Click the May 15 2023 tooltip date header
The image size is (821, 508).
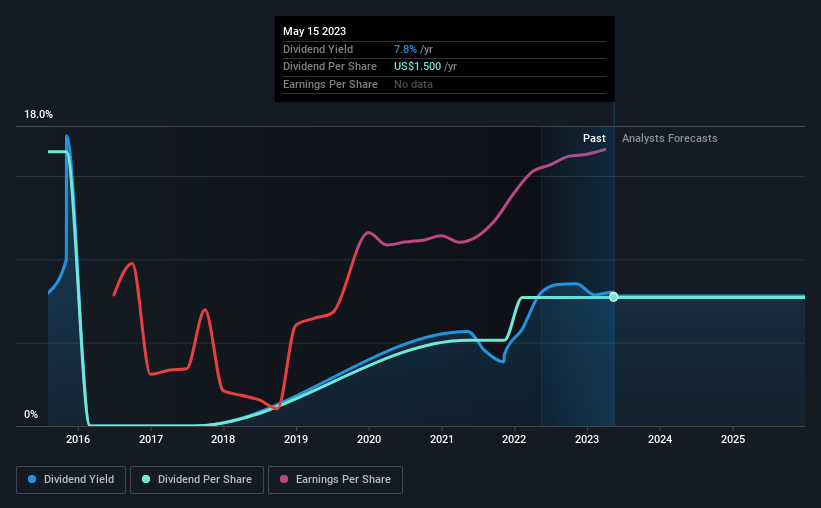point(315,31)
